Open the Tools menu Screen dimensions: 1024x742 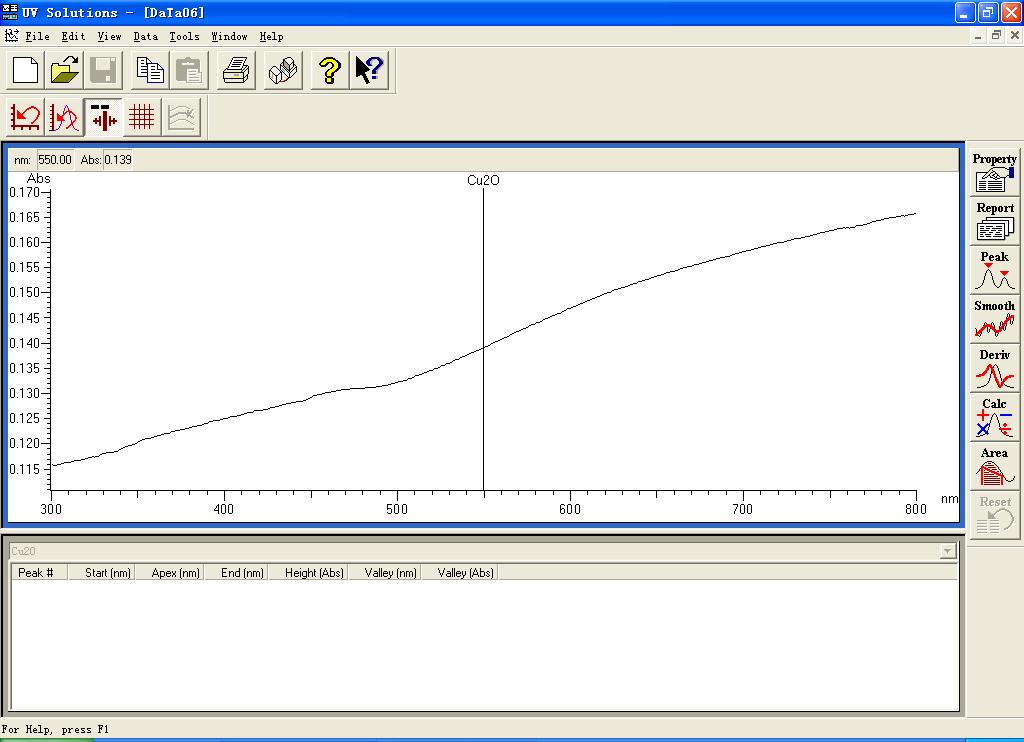tap(184, 37)
